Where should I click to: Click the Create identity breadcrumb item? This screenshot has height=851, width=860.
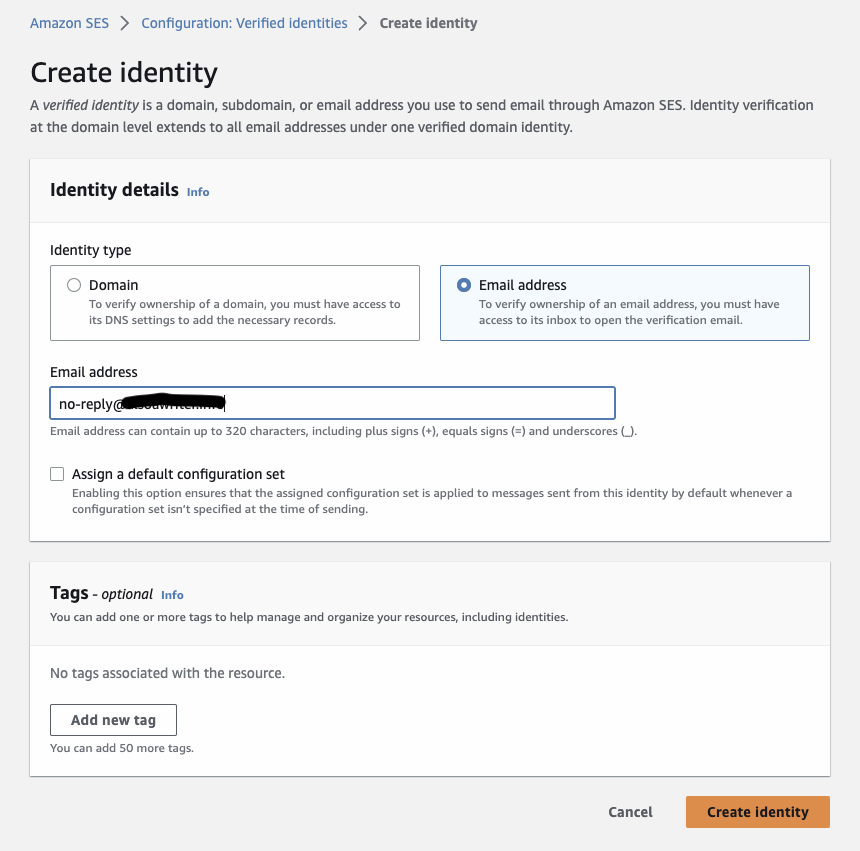428,22
